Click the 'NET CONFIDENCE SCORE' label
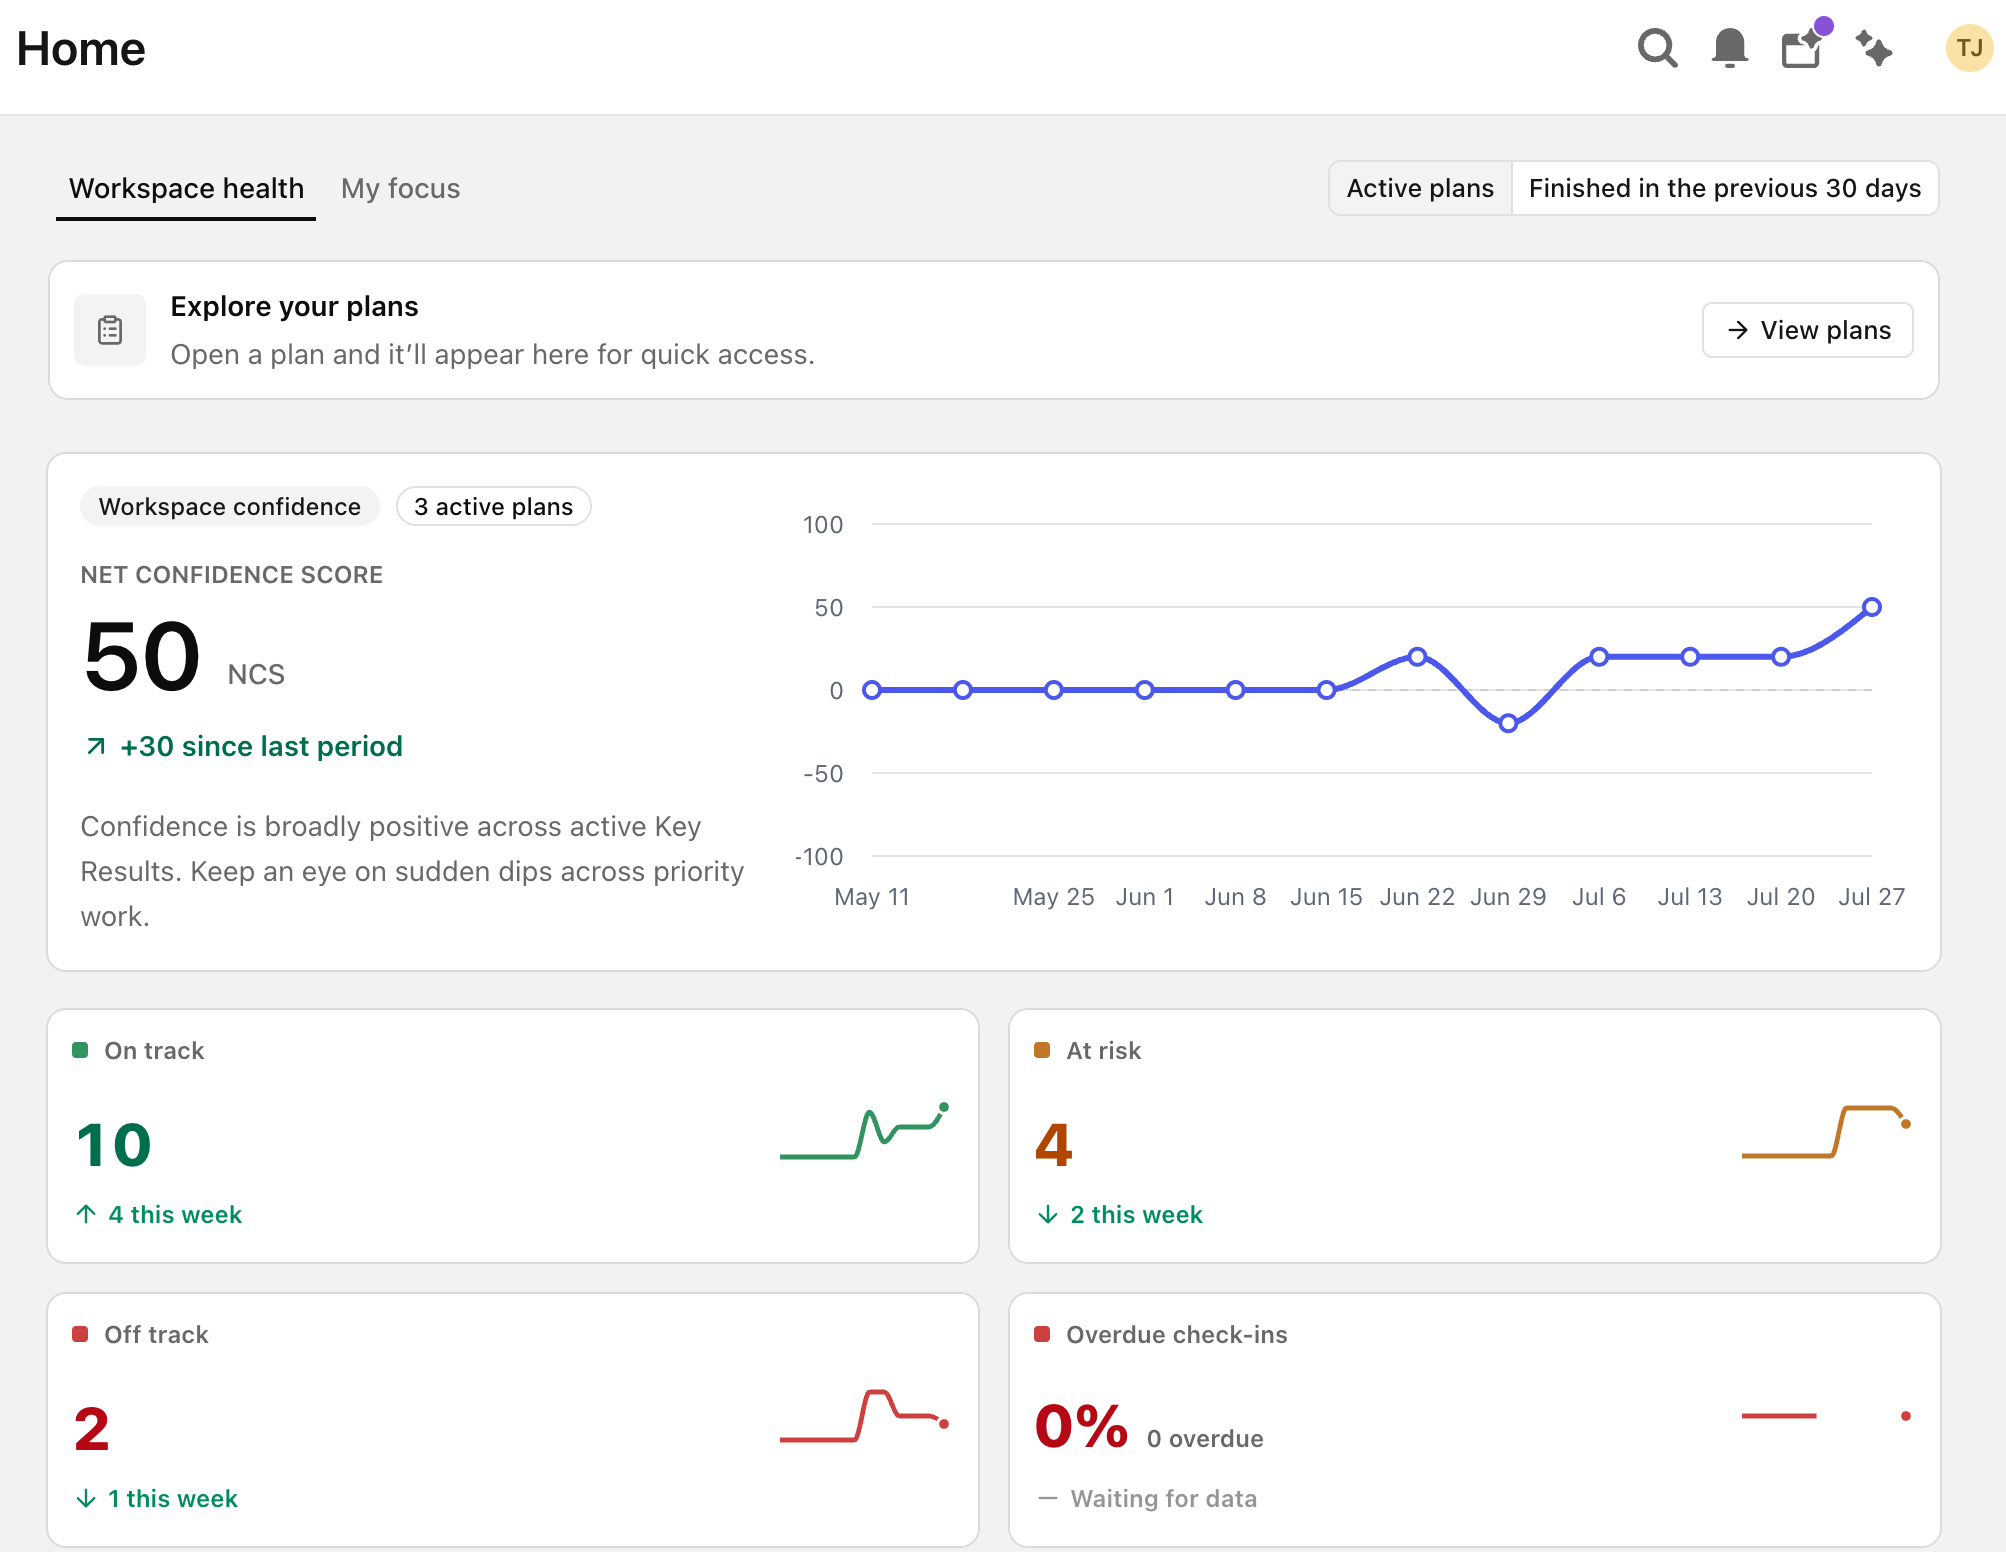Screen dimensions: 2006x1552 (x=232, y=574)
